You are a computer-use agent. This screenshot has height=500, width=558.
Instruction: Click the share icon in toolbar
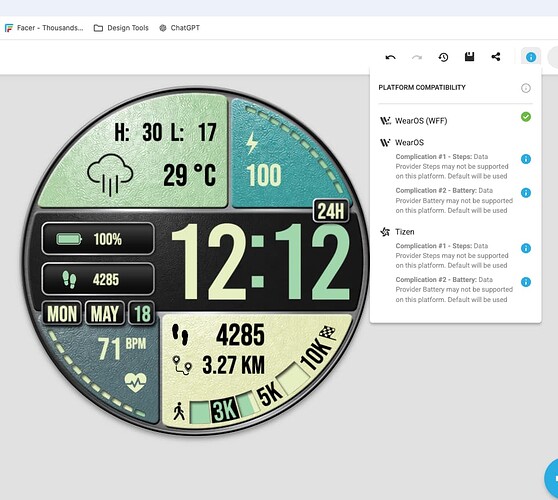tap(496, 57)
